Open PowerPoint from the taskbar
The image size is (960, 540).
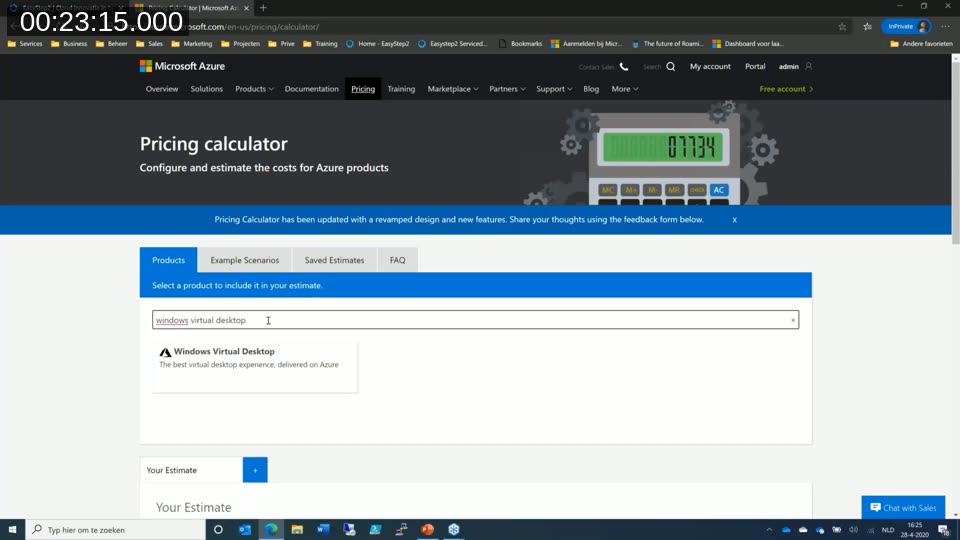pos(427,530)
